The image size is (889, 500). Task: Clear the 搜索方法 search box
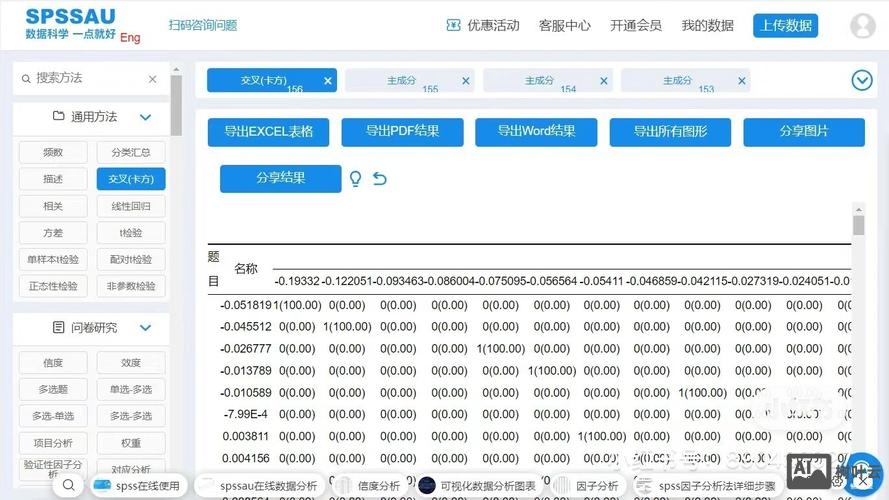coord(153,79)
